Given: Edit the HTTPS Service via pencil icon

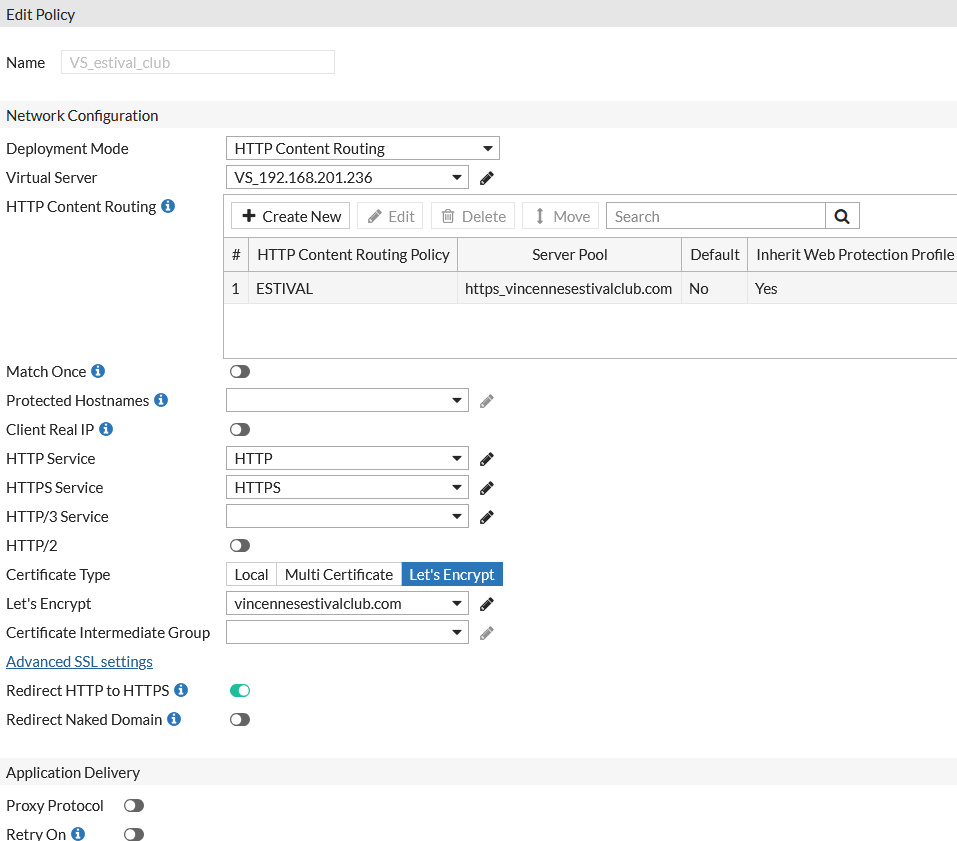Looking at the screenshot, I should (486, 488).
